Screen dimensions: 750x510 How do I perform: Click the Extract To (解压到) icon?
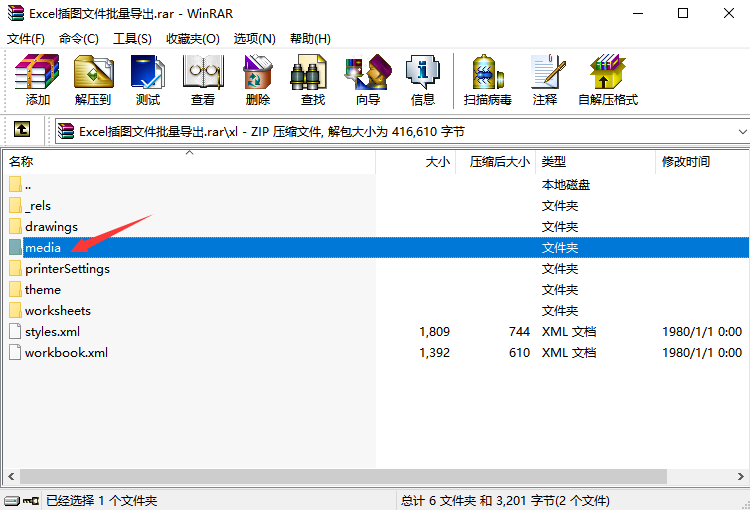click(93, 72)
